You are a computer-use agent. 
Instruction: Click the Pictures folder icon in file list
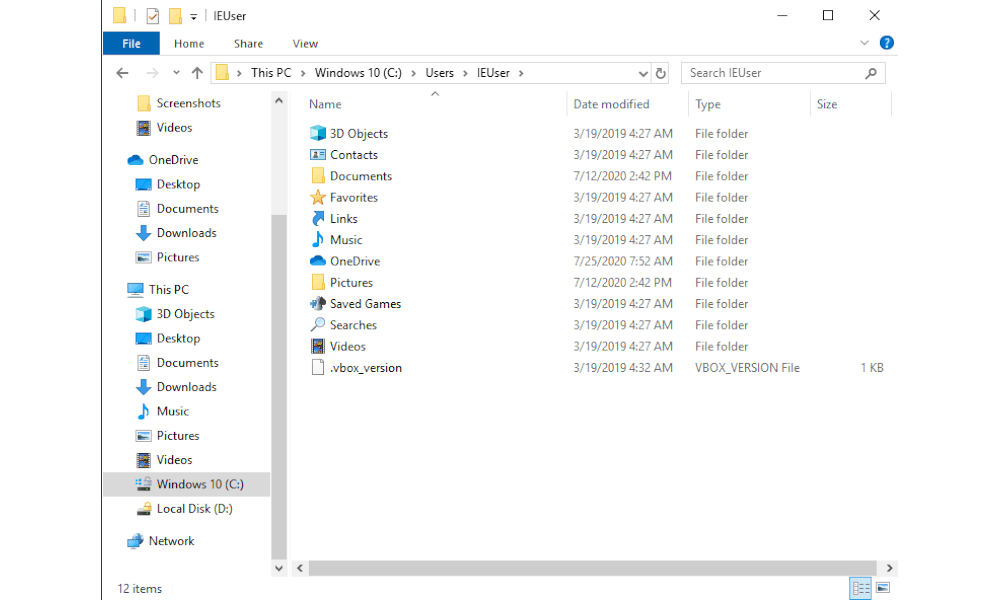(x=318, y=282)
